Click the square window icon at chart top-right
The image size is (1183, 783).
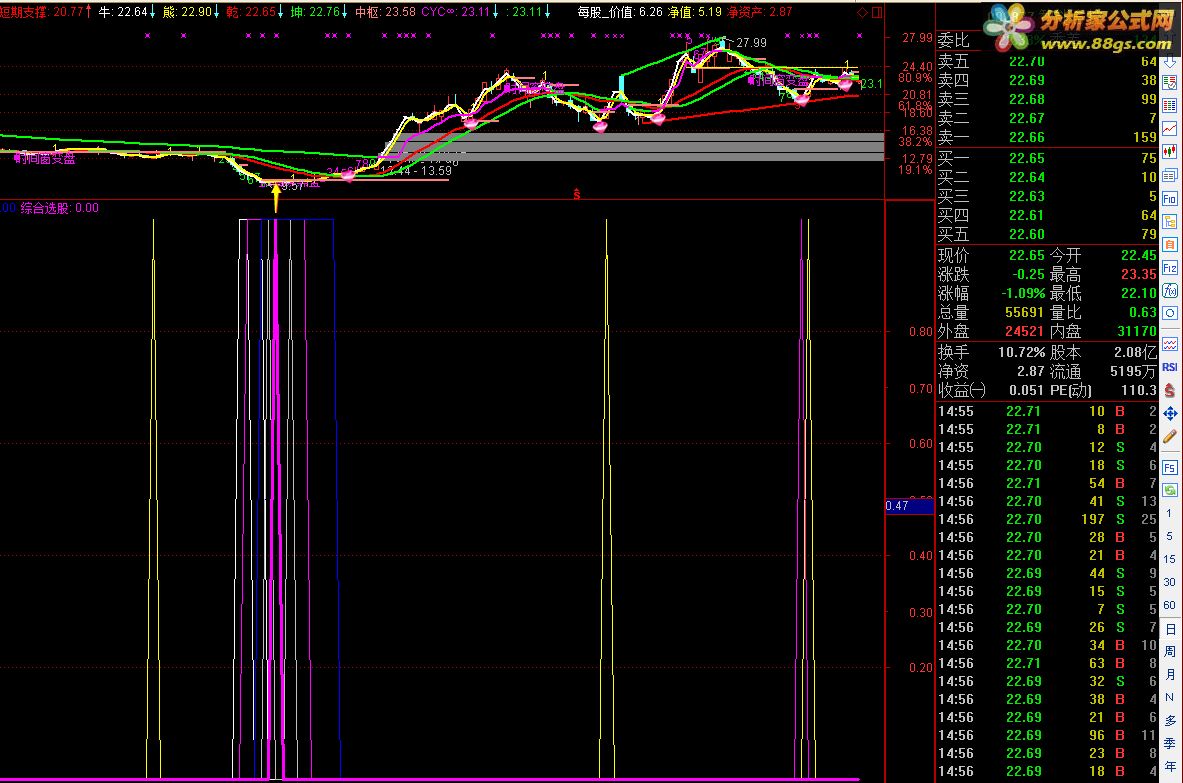point(877,12)
